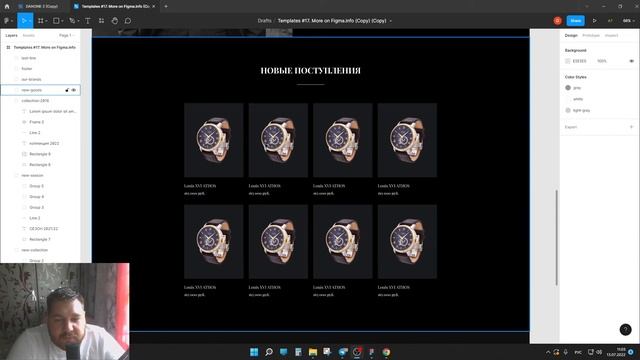The width and height of the screenshot is (640, 360).
Task: Click the Background color swatch
Action: pos(568,61)
